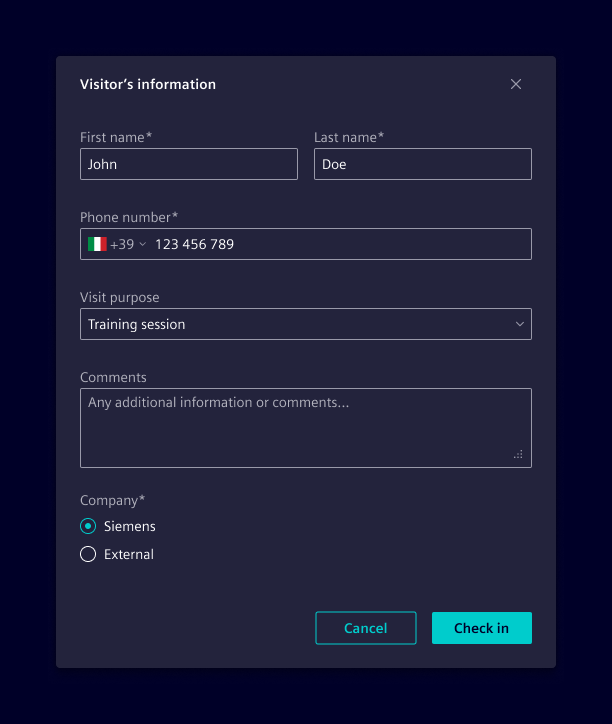Click the Phone number field label

(x=129, y=217)
